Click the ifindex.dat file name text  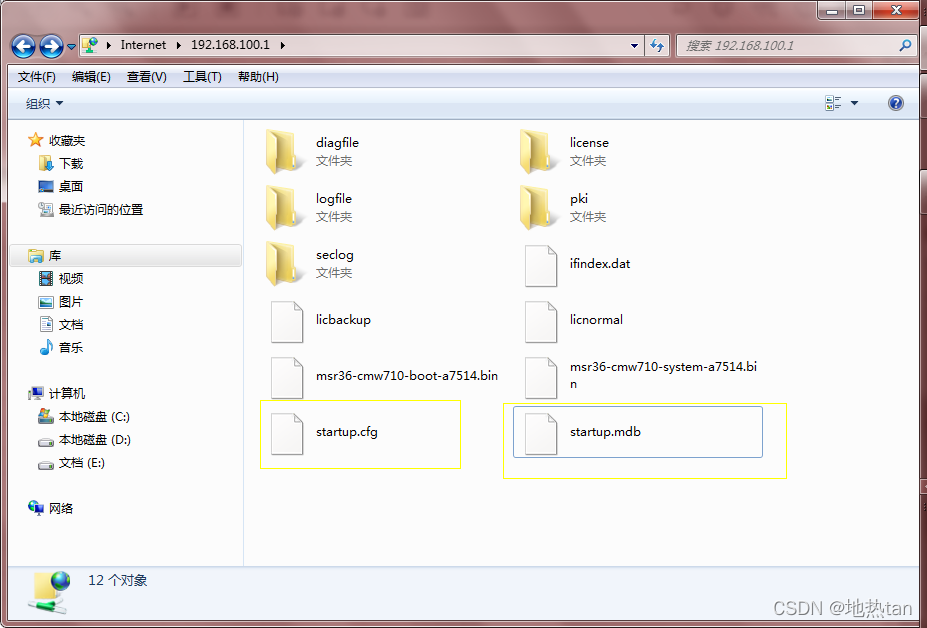pyautogui.click(x=600, y=264)
